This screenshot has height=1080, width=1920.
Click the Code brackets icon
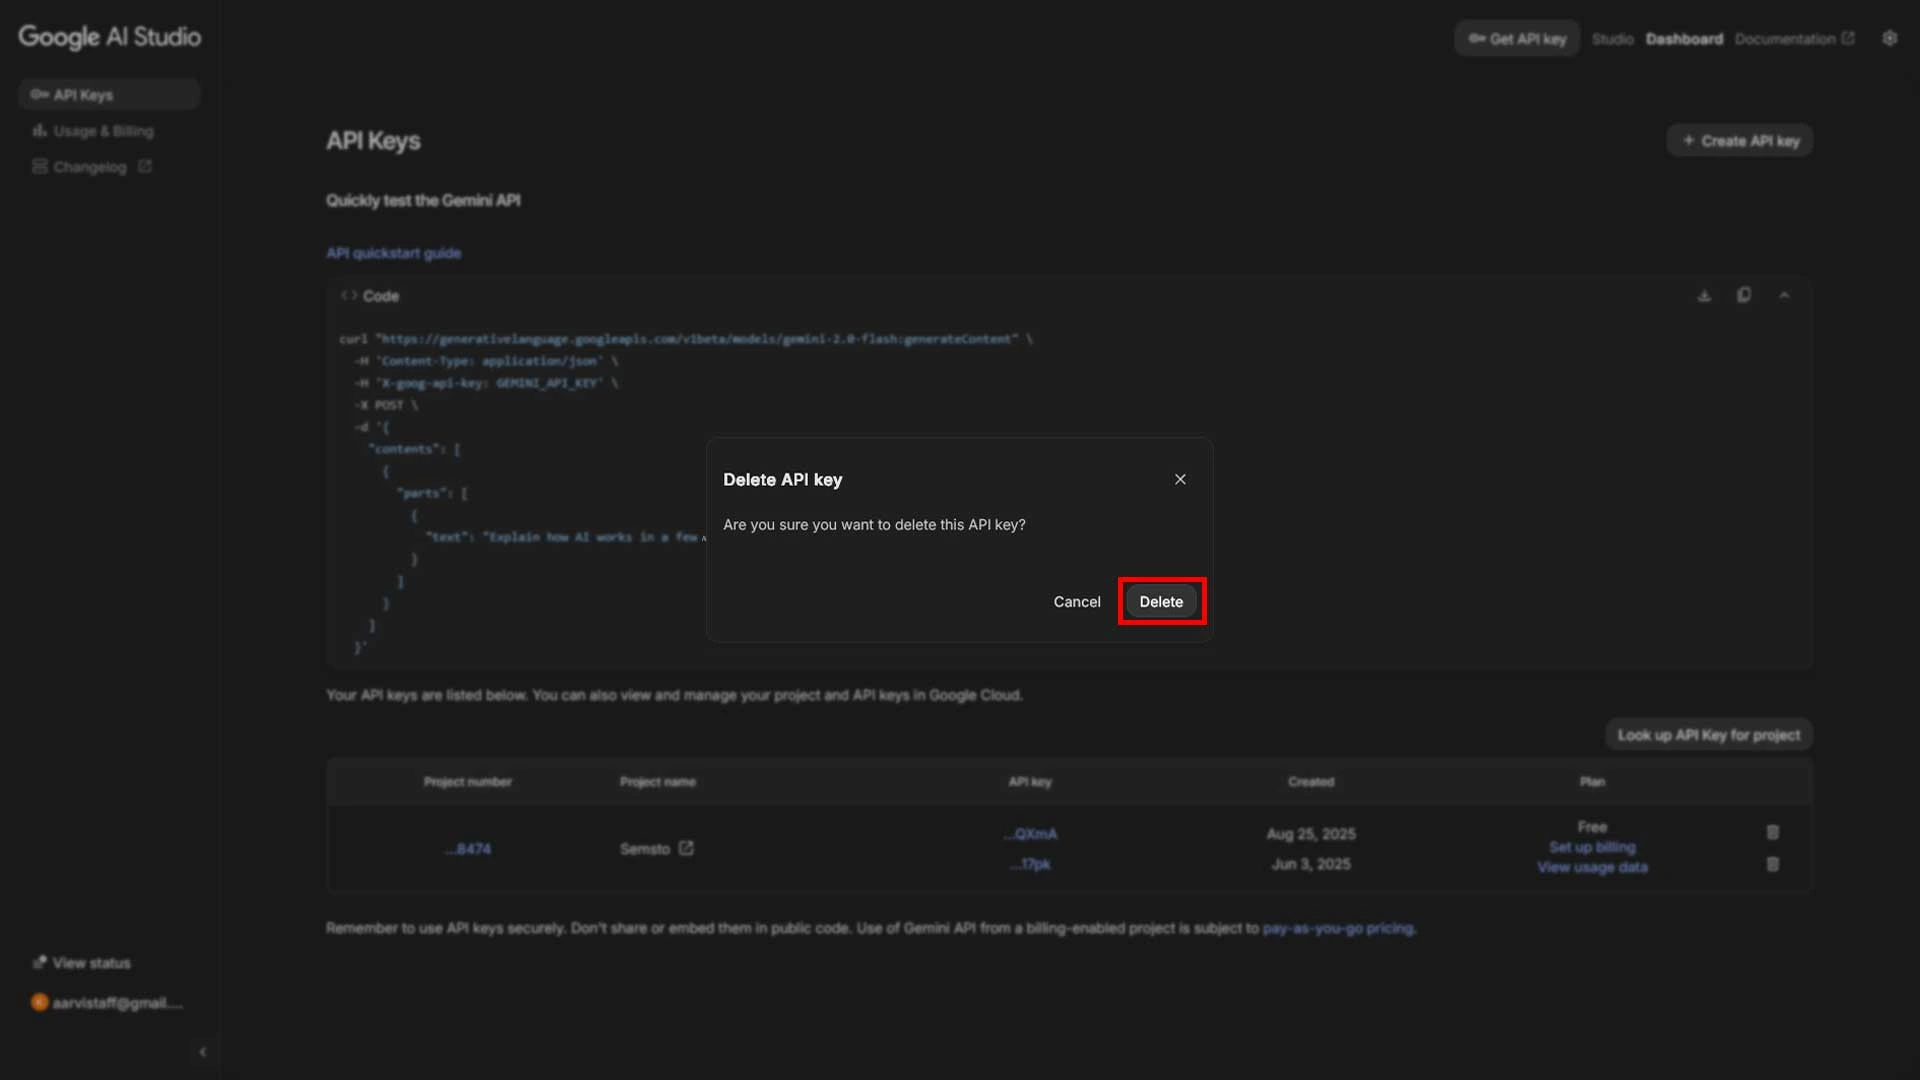coord(349,295)
